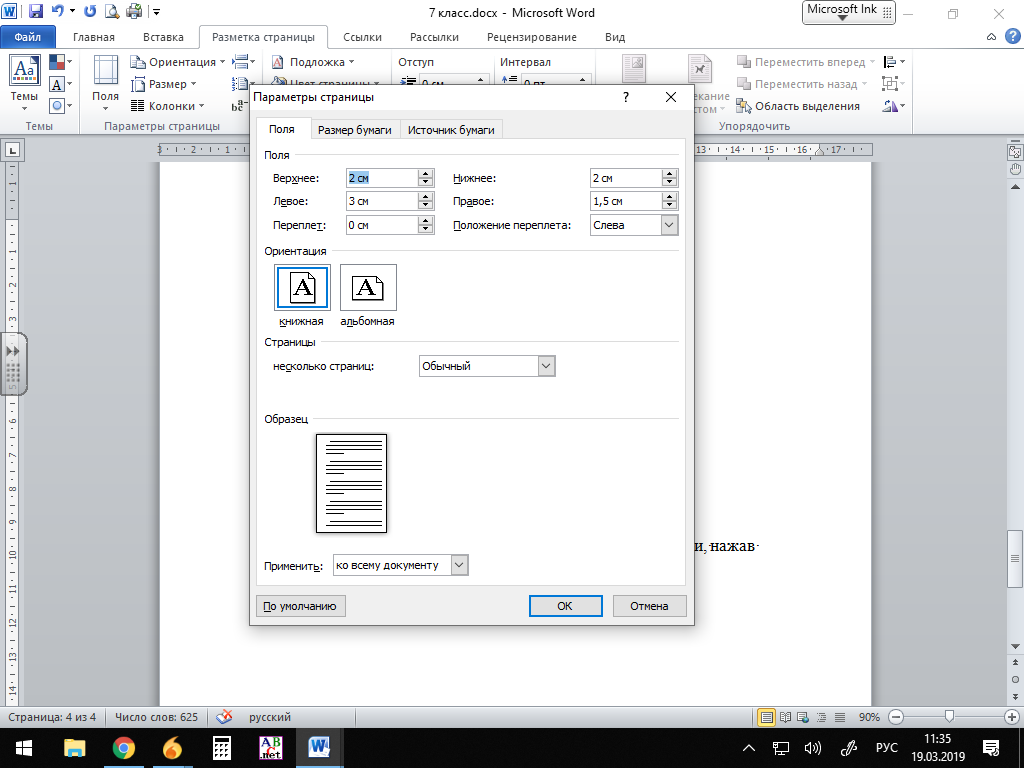Expand Положение переплета dropdown

tap(669, 225)
